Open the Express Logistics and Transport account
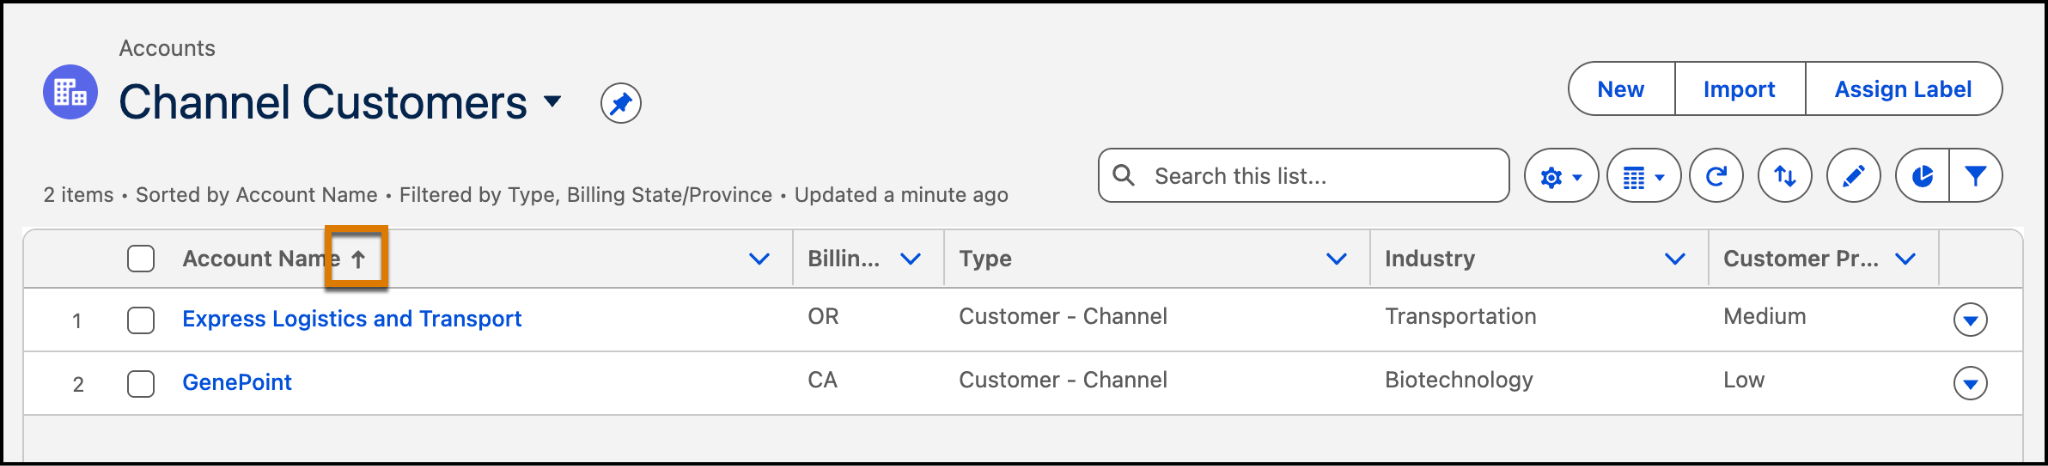Image resolution: width=2048 pixels, height=466 pixels. pos(352,319)
